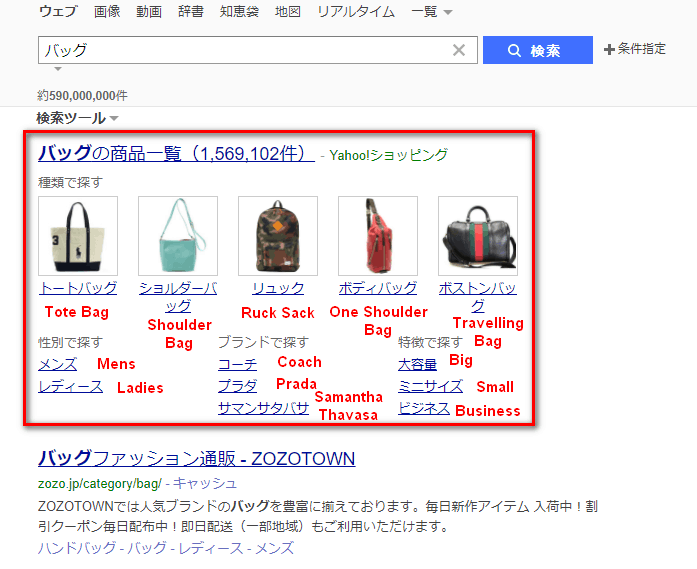The image size is (697, 569).
Task: Open 一覧 dropdown in search tabs
Action: coord(432,12)
